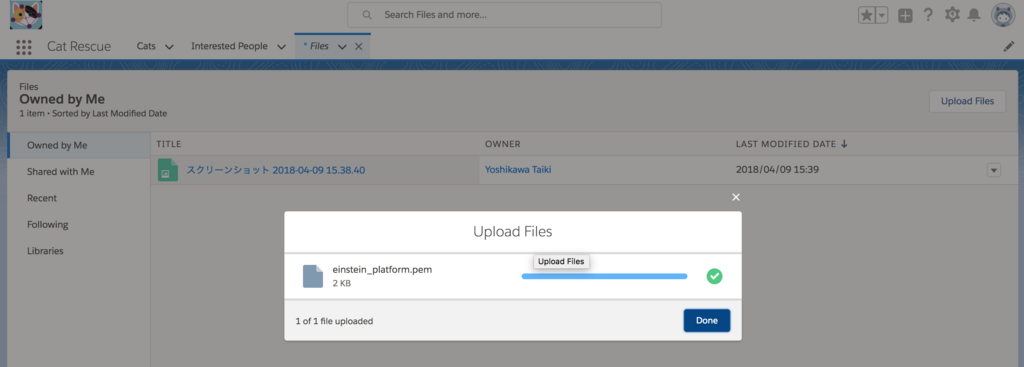Expand the Favorites list dropdown arrow
1024x367 pixels.
(x=882, y=15)
